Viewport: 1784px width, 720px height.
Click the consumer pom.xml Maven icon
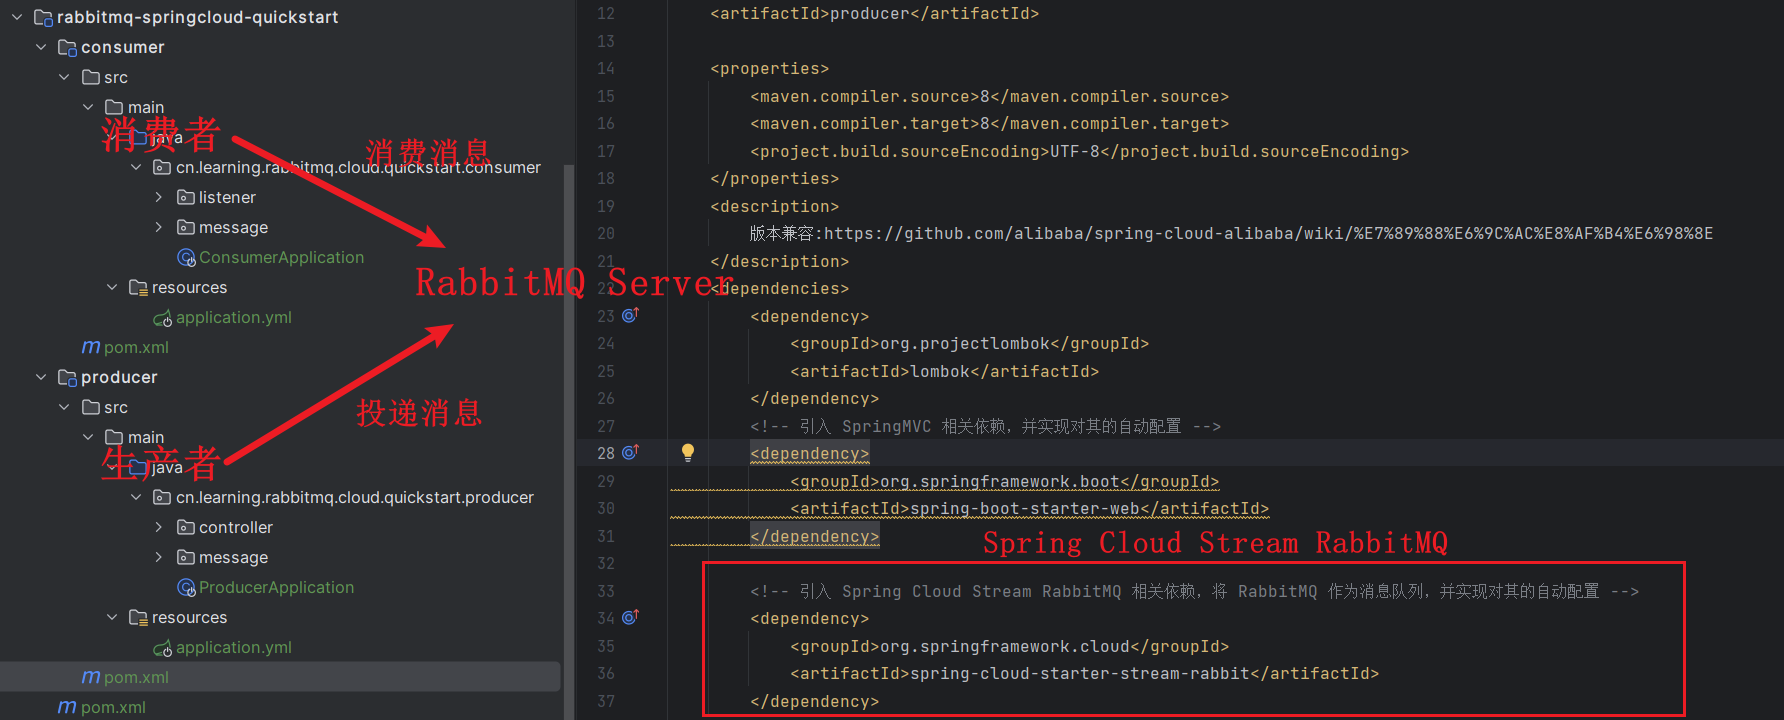(91, 347)
